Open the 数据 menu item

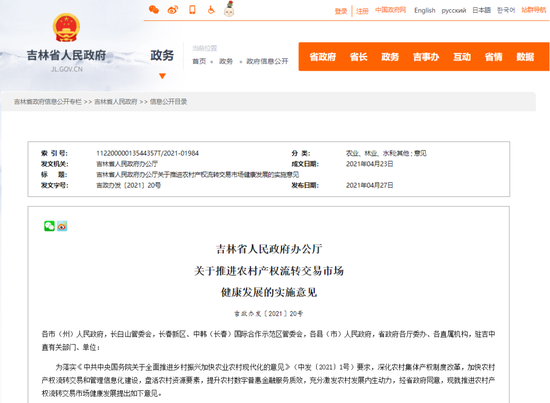pos(525,57)
